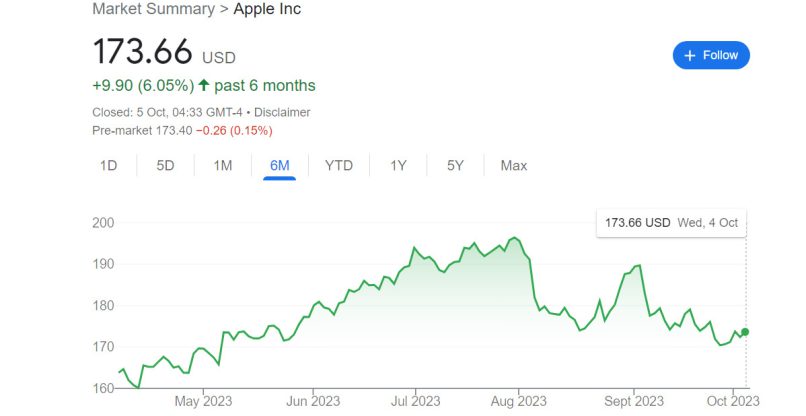This screenshot has height=416, width=806.
Task: Select the 1M chart range
Action: (223, 165)
